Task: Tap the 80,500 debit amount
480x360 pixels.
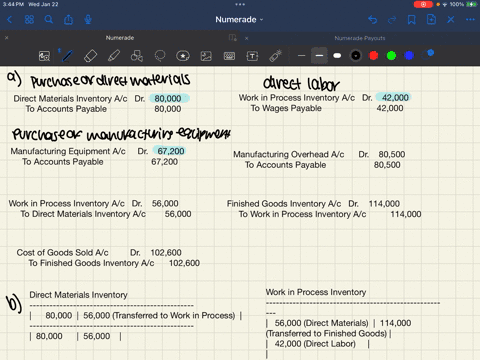Action: pos(392,154)
